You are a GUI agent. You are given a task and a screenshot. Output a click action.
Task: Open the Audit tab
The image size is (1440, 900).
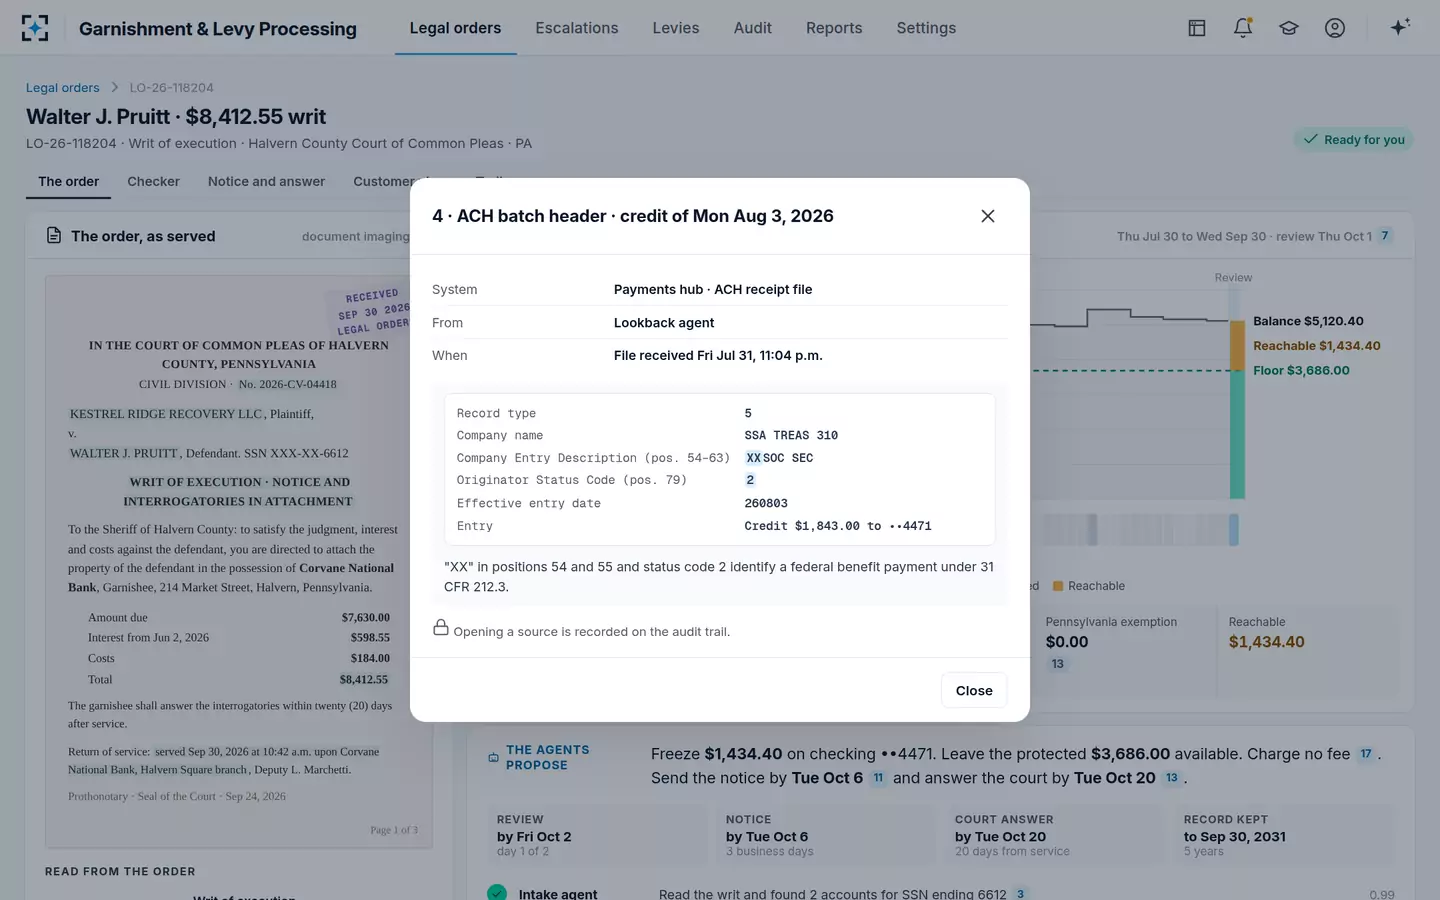[753, 28]
